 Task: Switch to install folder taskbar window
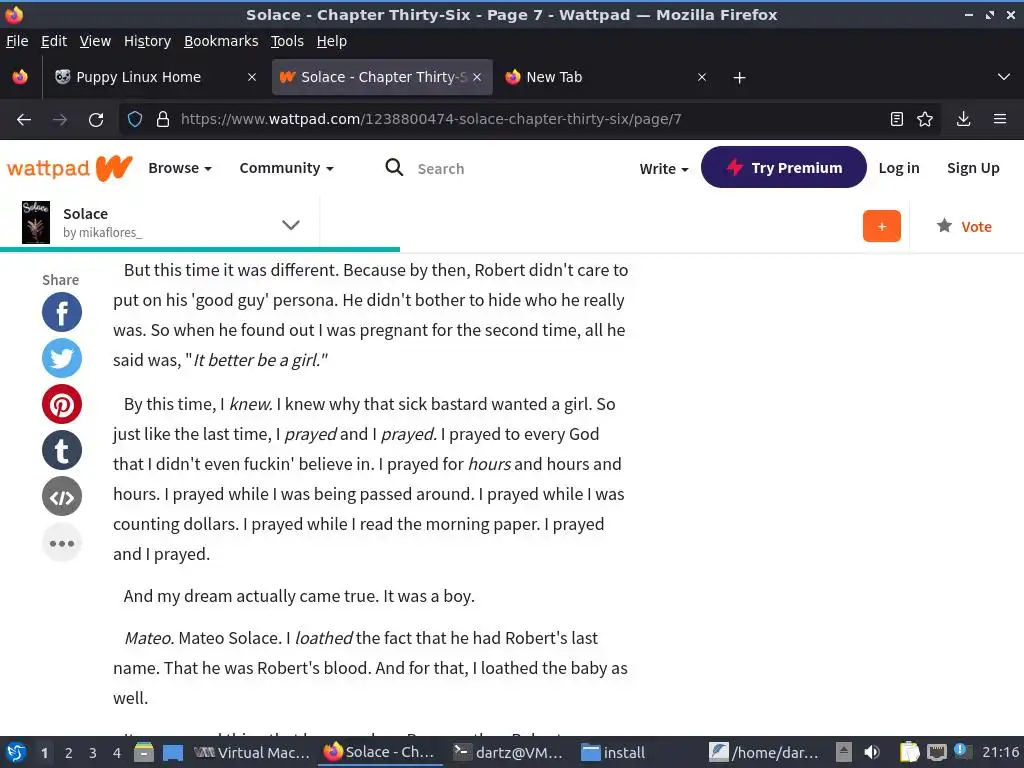613,753
